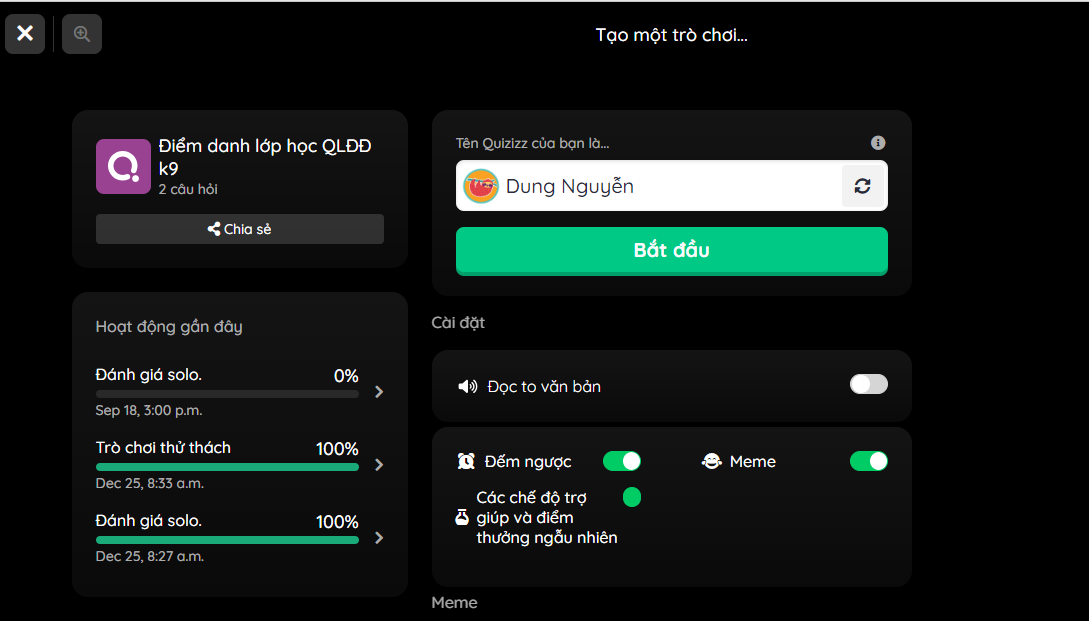Click the zoom magnifier icon
Viewport: 1089px width, 621px height.
pyautogui.click(x=82, y=34)
